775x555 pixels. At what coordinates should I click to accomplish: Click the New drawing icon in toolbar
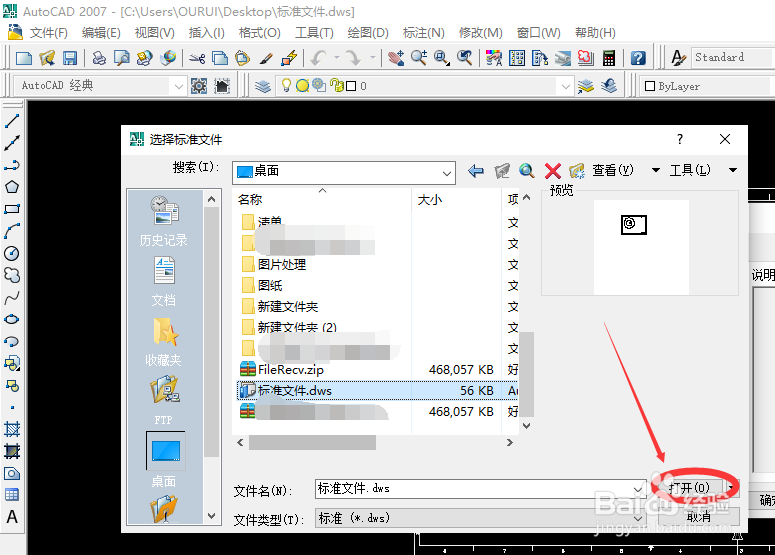[24, 58]
